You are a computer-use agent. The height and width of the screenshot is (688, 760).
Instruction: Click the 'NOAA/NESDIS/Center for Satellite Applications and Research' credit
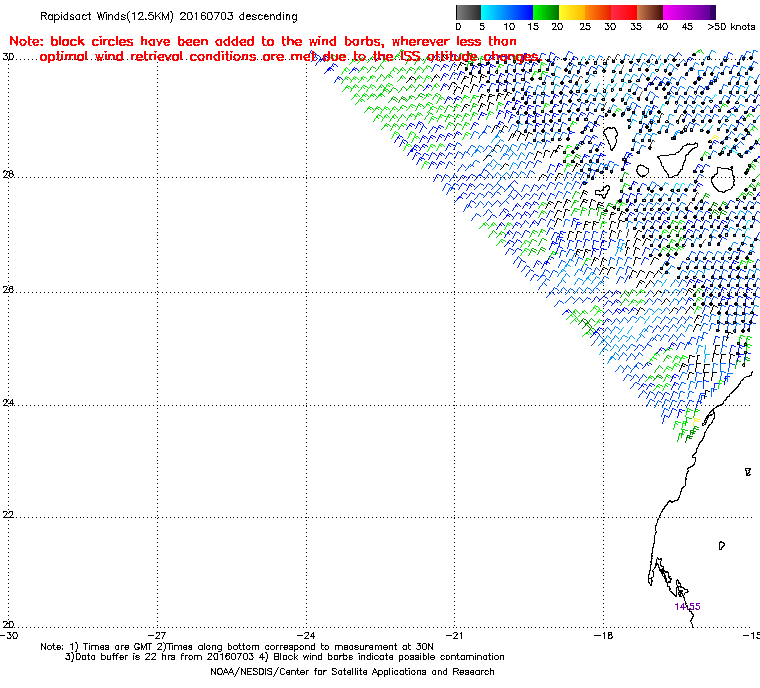[352, 672]
